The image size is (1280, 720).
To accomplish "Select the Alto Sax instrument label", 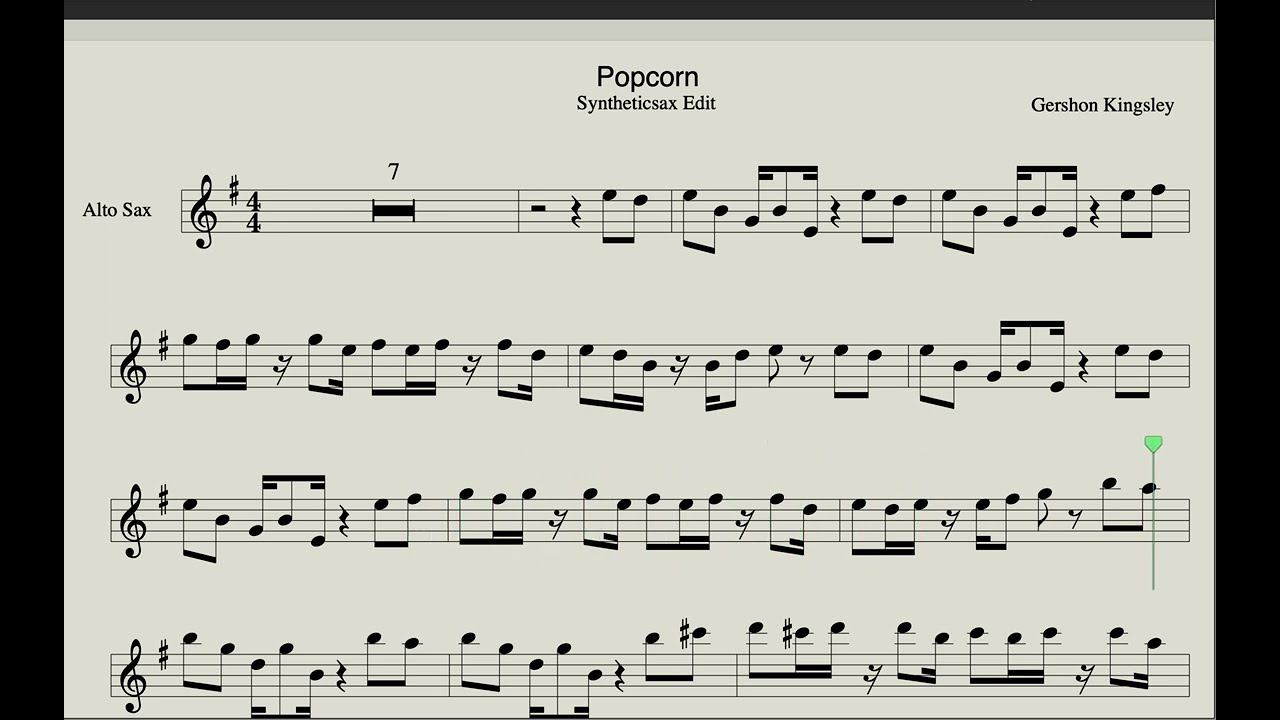I will point(117,210).
